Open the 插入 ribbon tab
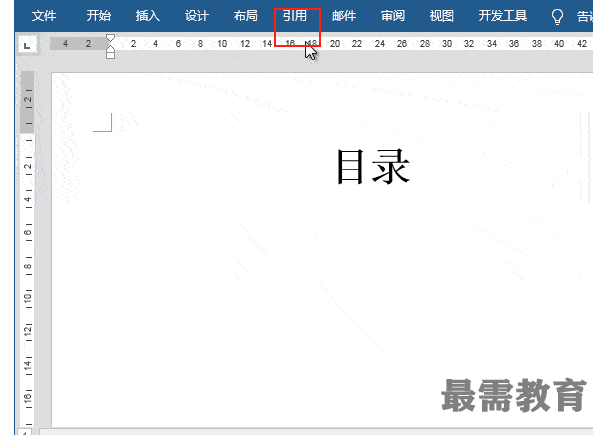This screenshot has height=435, width=593. pyautogui.click(x=148, y=16)
